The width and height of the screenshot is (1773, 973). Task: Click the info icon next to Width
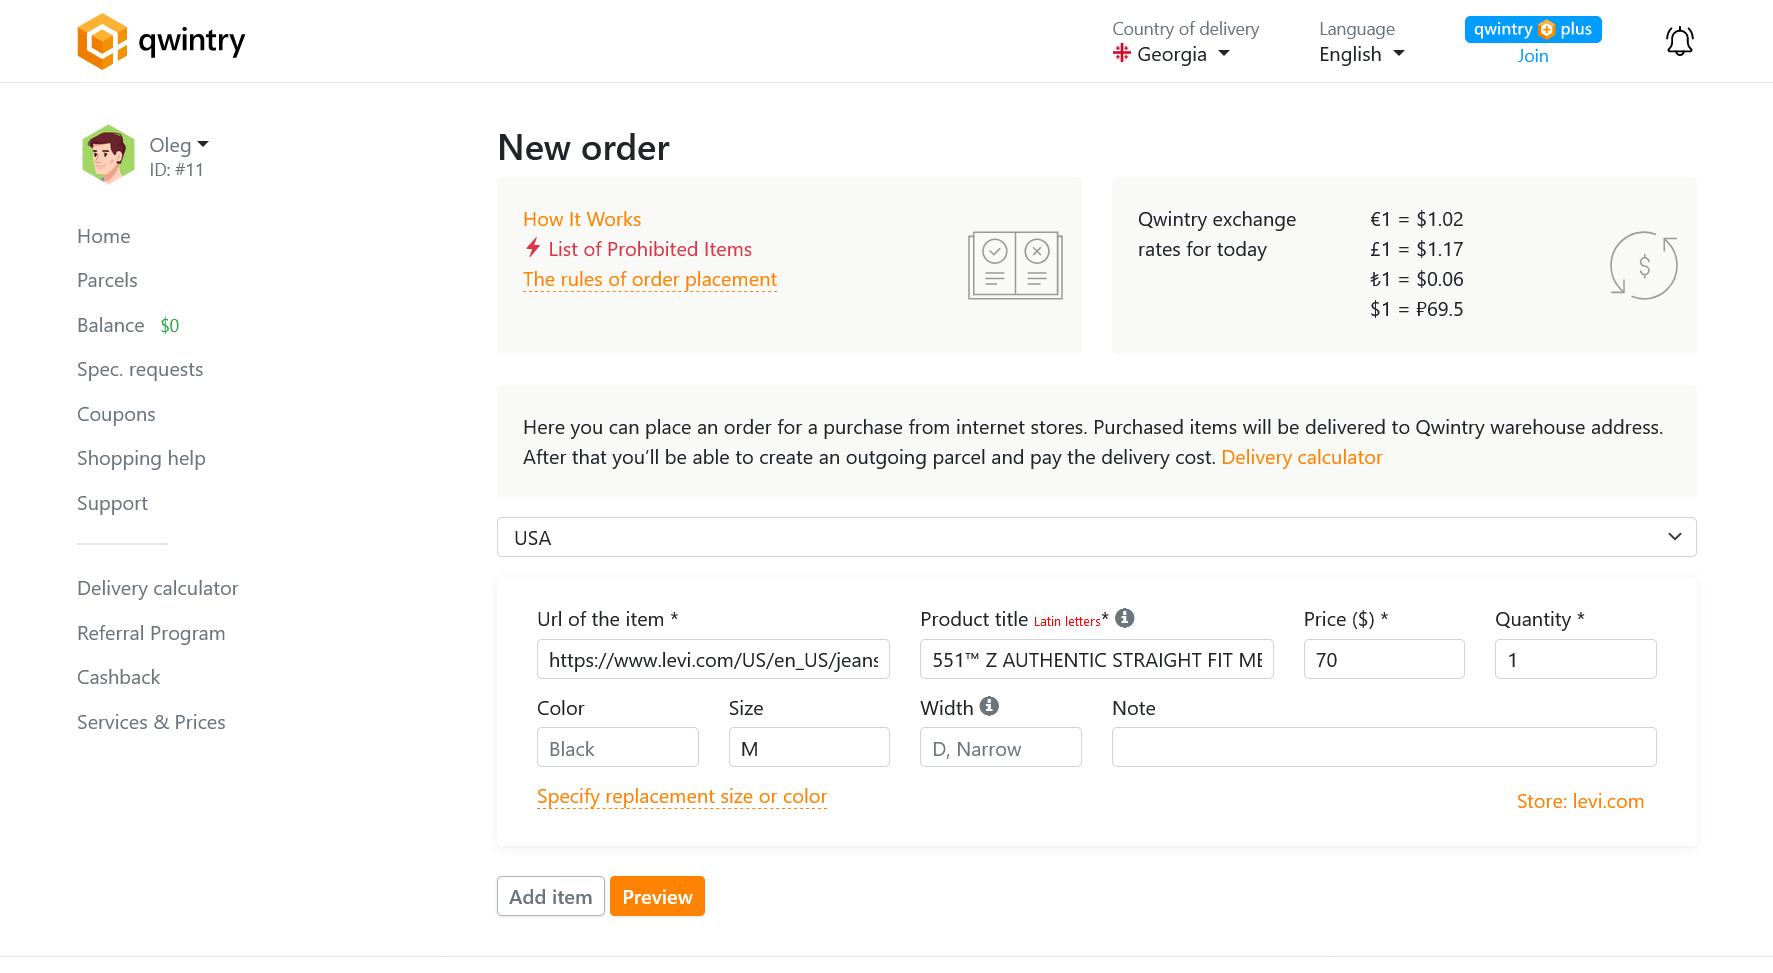990,706
